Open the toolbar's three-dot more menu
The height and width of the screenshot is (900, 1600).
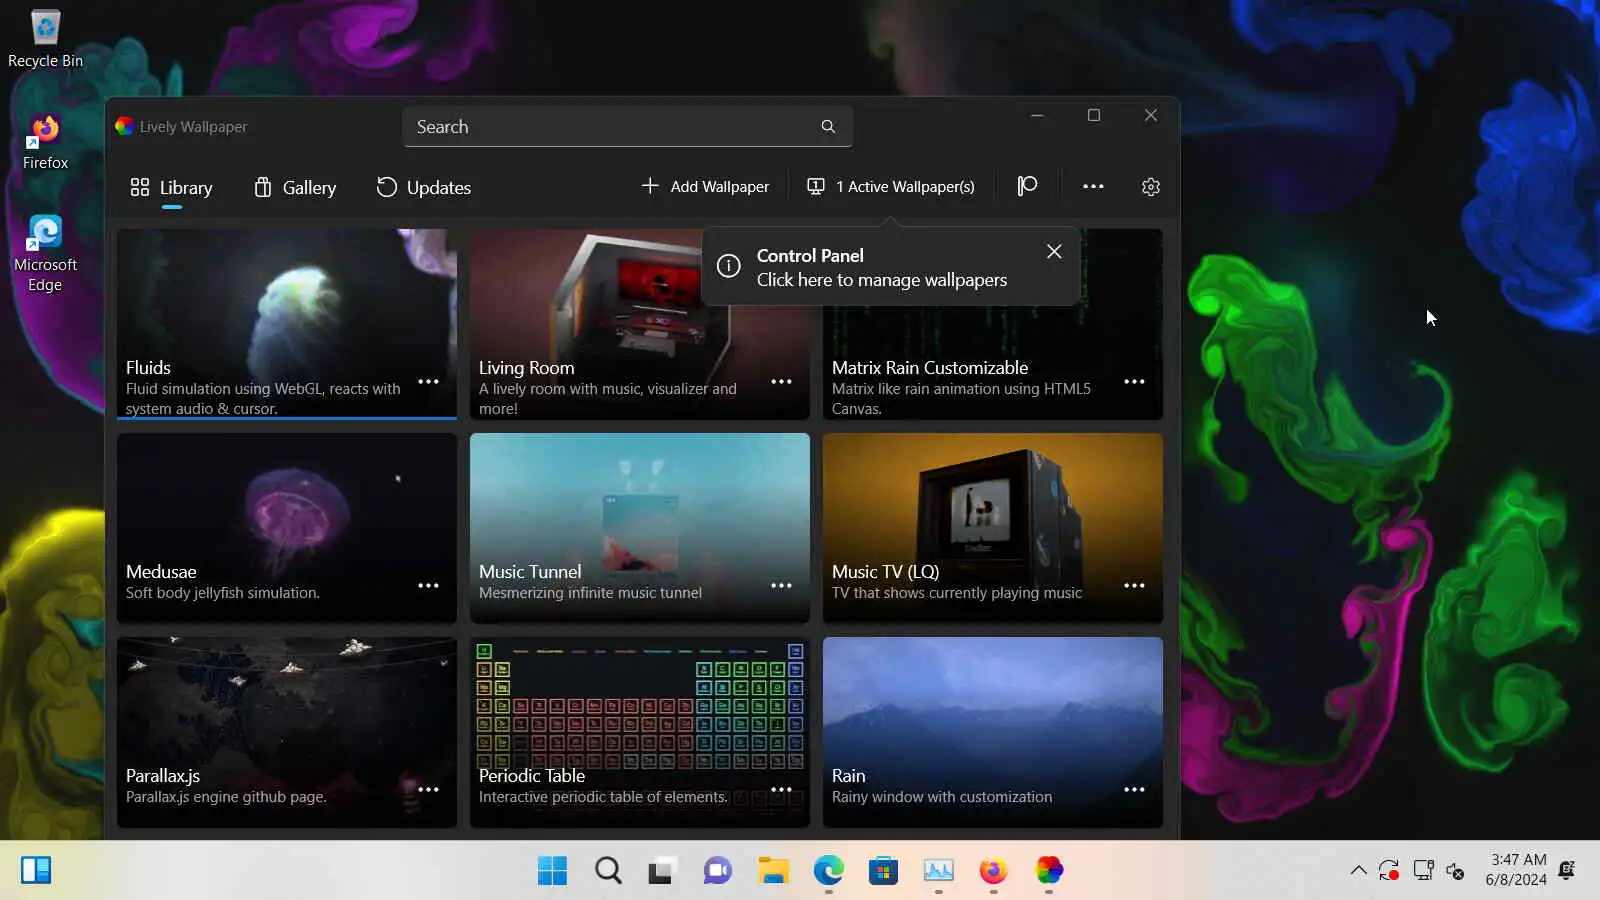tap(1093, 187)
